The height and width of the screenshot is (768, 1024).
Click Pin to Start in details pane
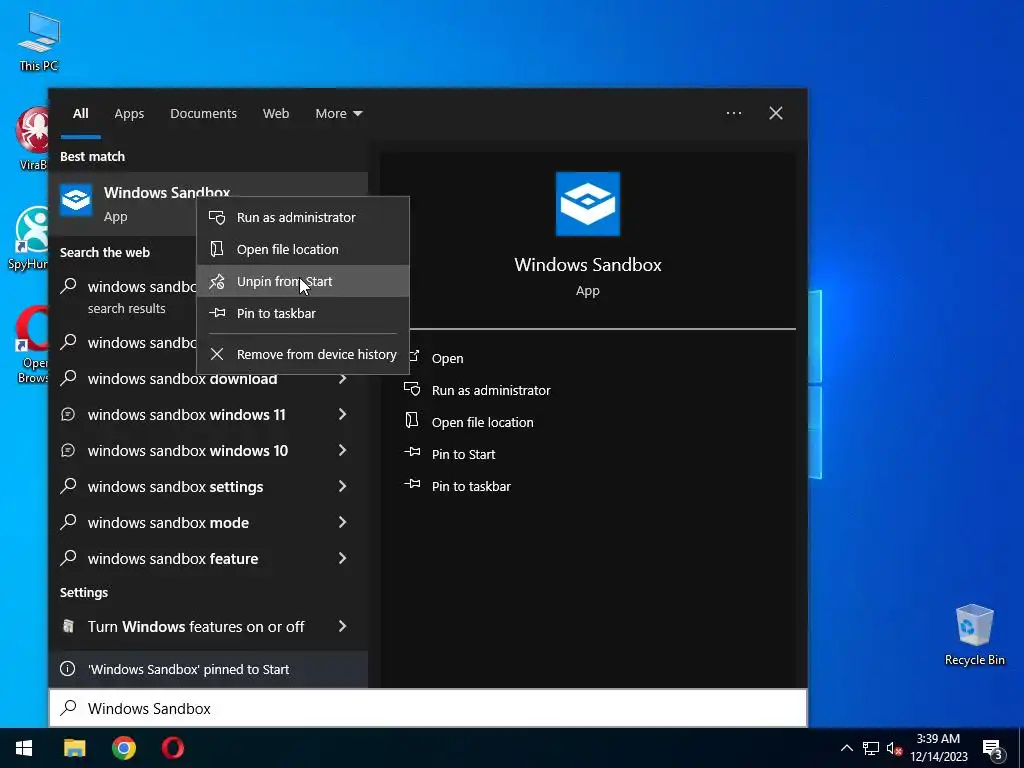pyautogui.click(x=463, y=455)
